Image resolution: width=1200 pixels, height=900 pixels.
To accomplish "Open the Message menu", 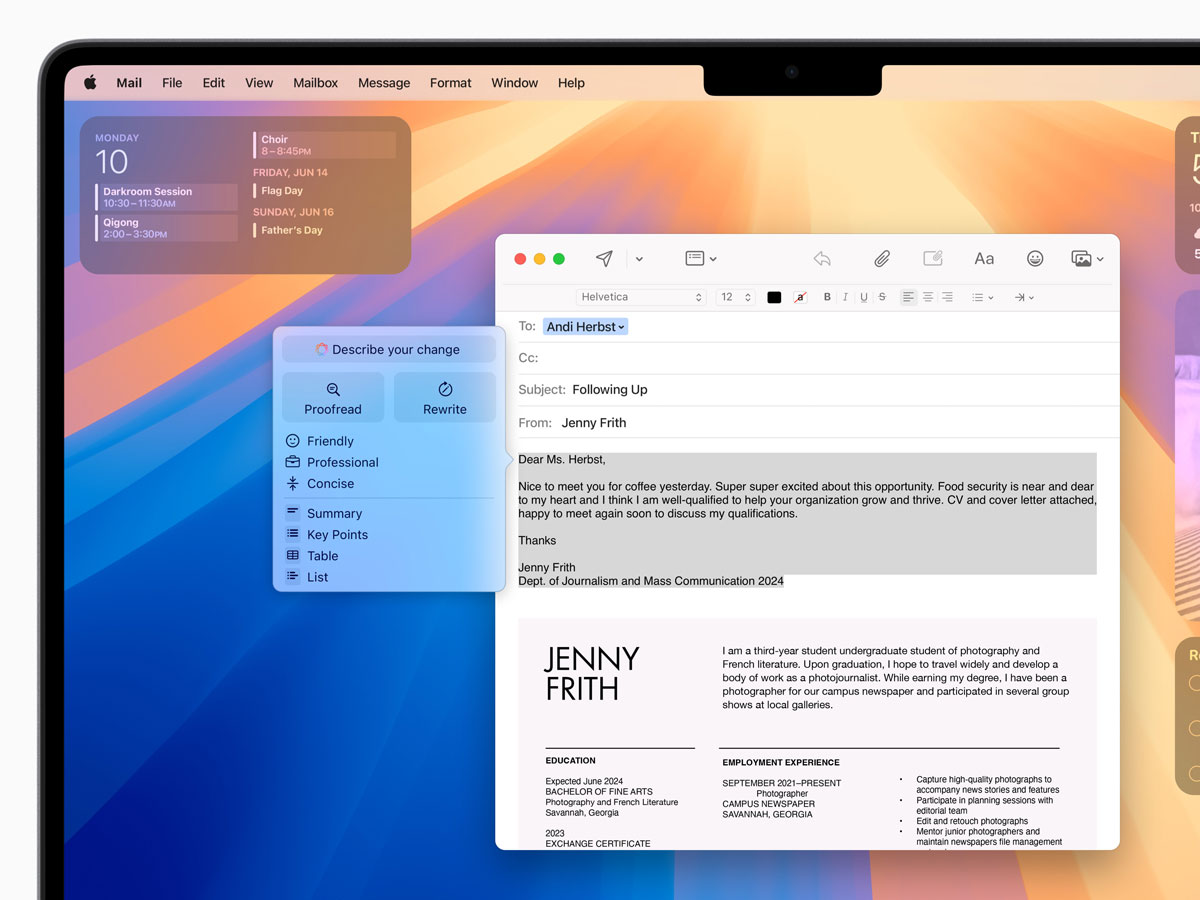I will pyautogui.click(x=384, y=83).
